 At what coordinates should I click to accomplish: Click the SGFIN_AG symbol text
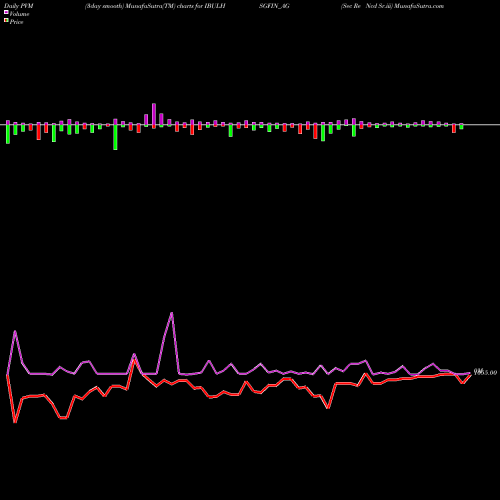[274, 6]
